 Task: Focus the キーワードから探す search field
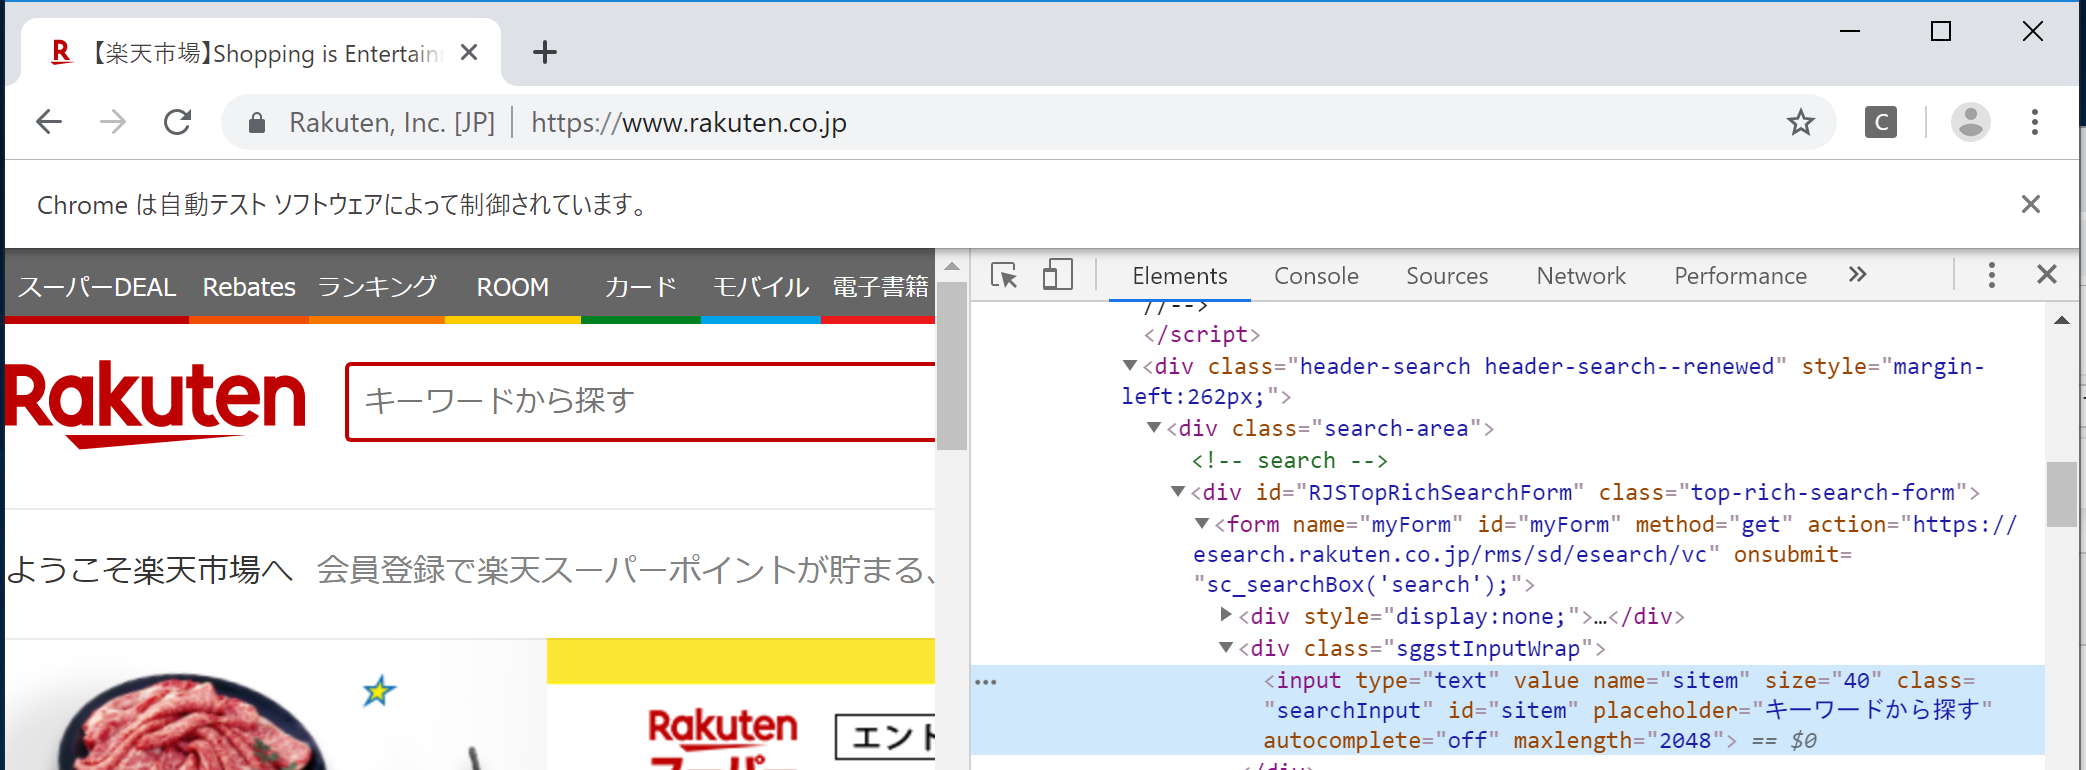click(x=641, y=401)
